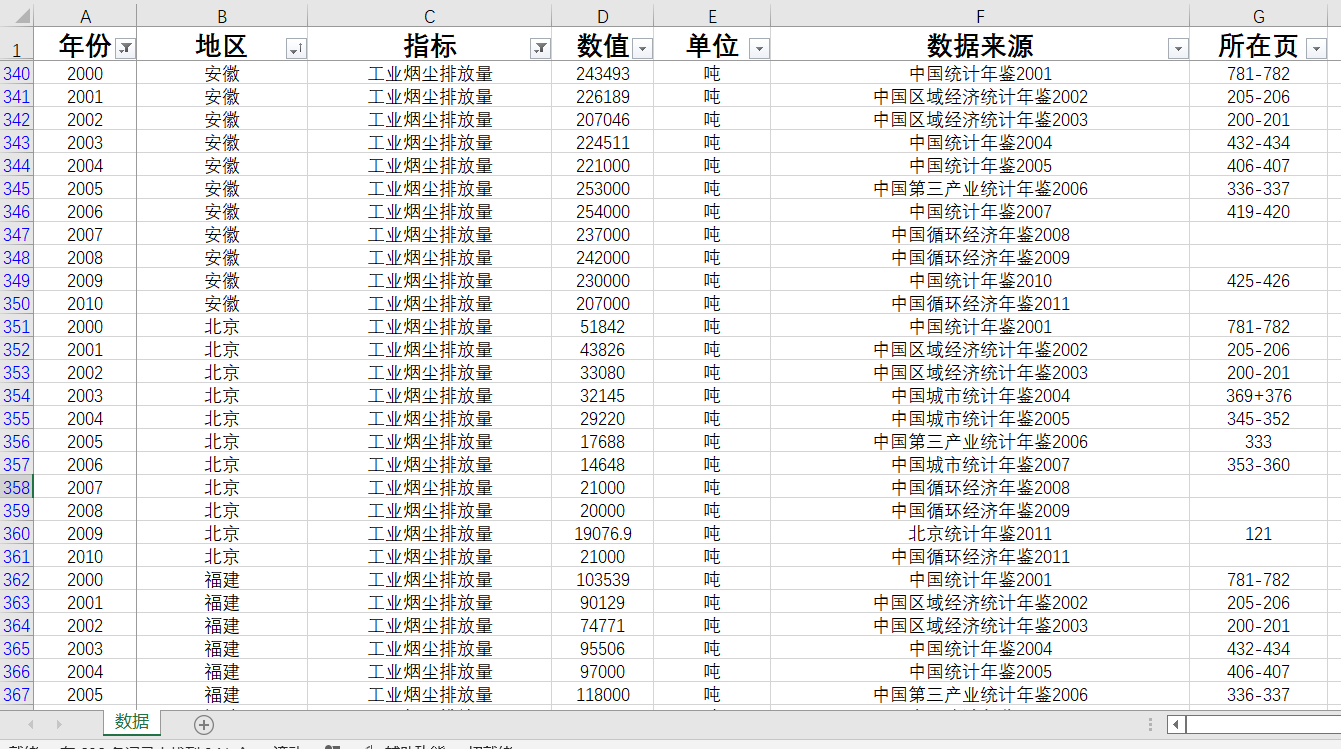Switch to the 数据 sheet tab
This screenshot has height=749, width=1341.
click(x=131, y=722)
